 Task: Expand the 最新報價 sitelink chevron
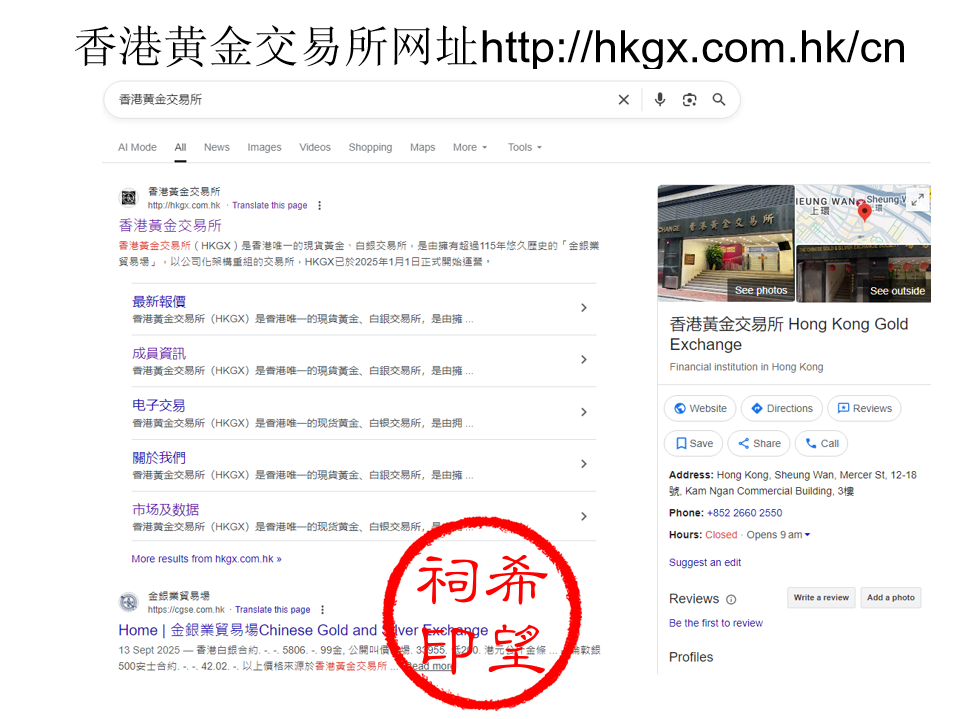point(584,308)
